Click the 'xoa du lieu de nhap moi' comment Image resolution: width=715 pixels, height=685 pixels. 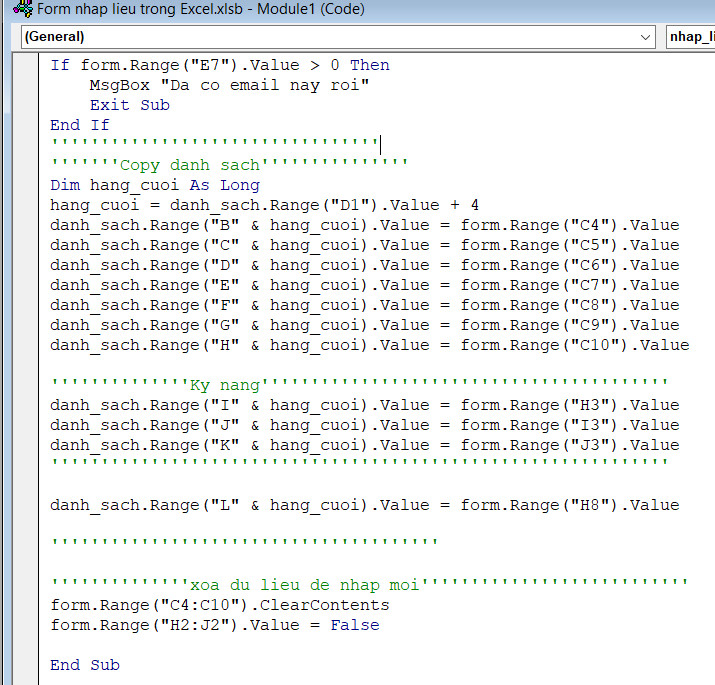[369, 585]
